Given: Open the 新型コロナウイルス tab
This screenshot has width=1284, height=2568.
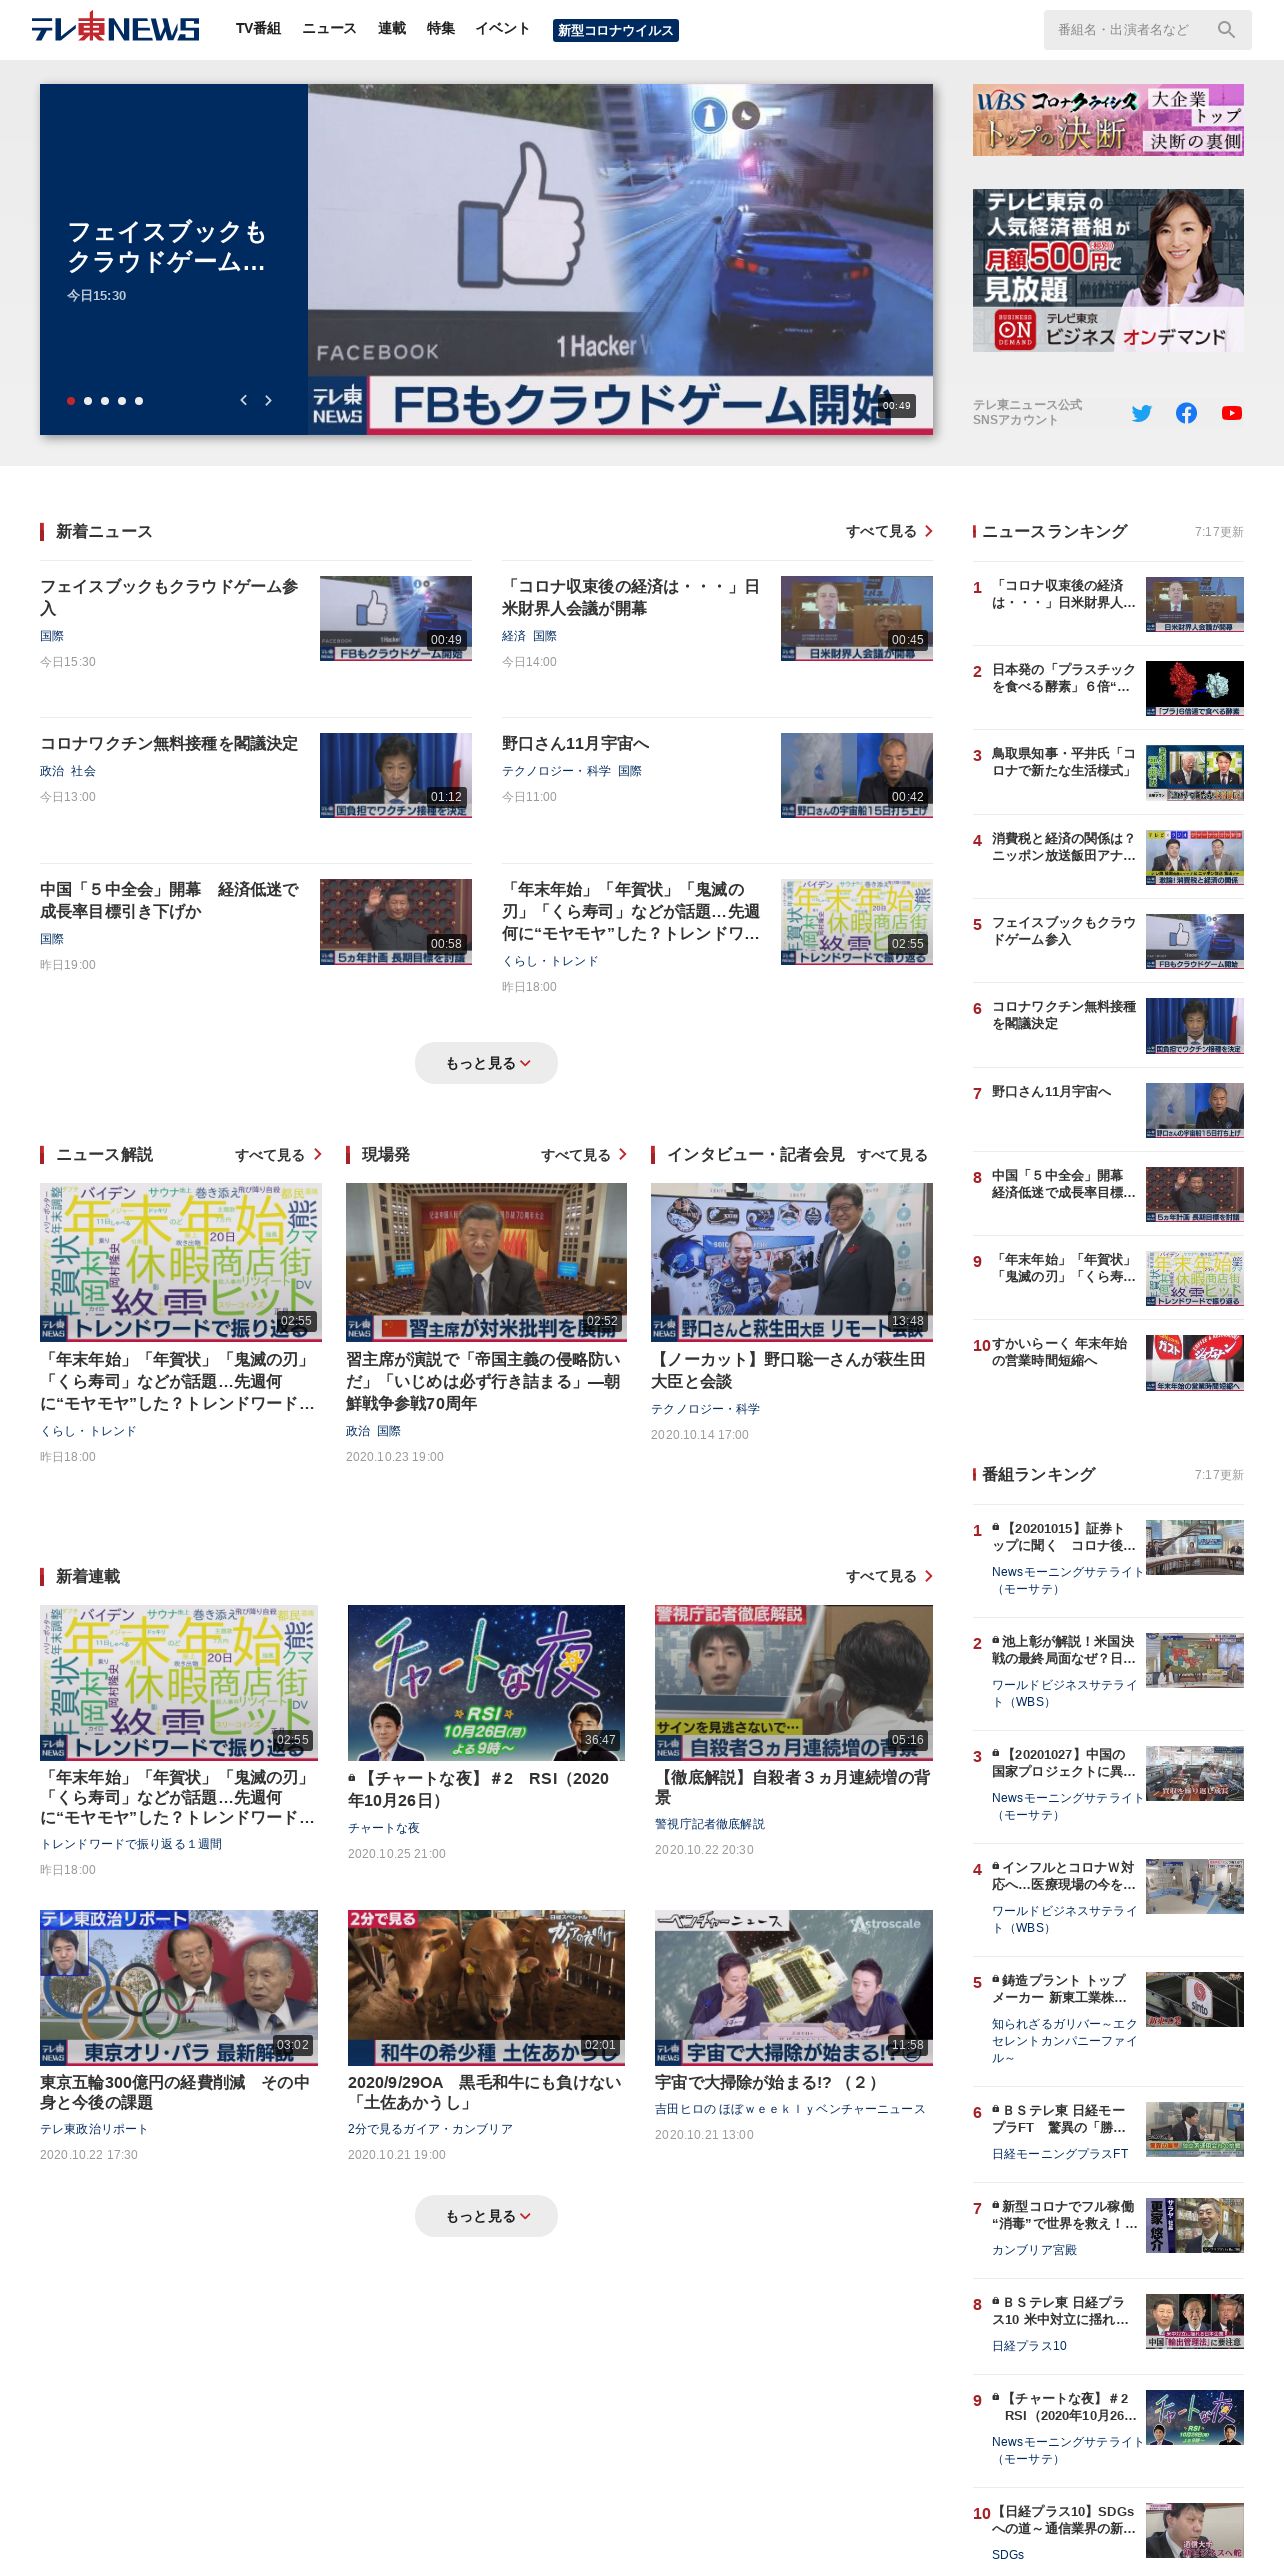Looking at the screenshot, I should click(x=616, y=31).
